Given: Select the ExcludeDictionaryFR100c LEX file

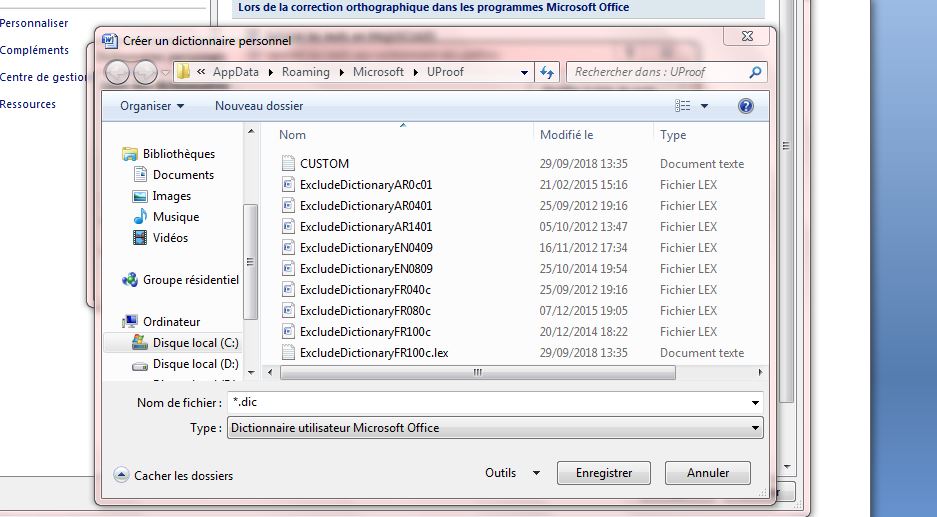Looking at the screenshot, I should (x=365, y=332).
